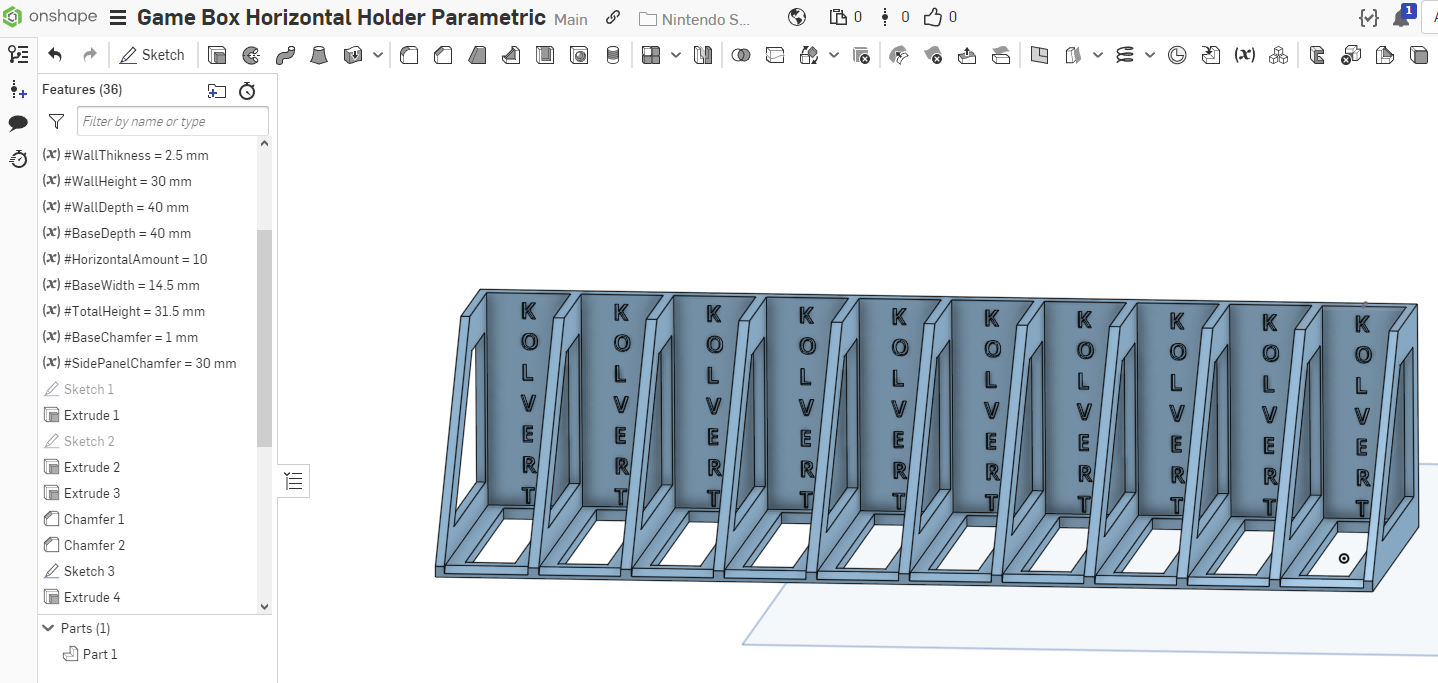Open the Nintendo S... folder link

point(700,18)
